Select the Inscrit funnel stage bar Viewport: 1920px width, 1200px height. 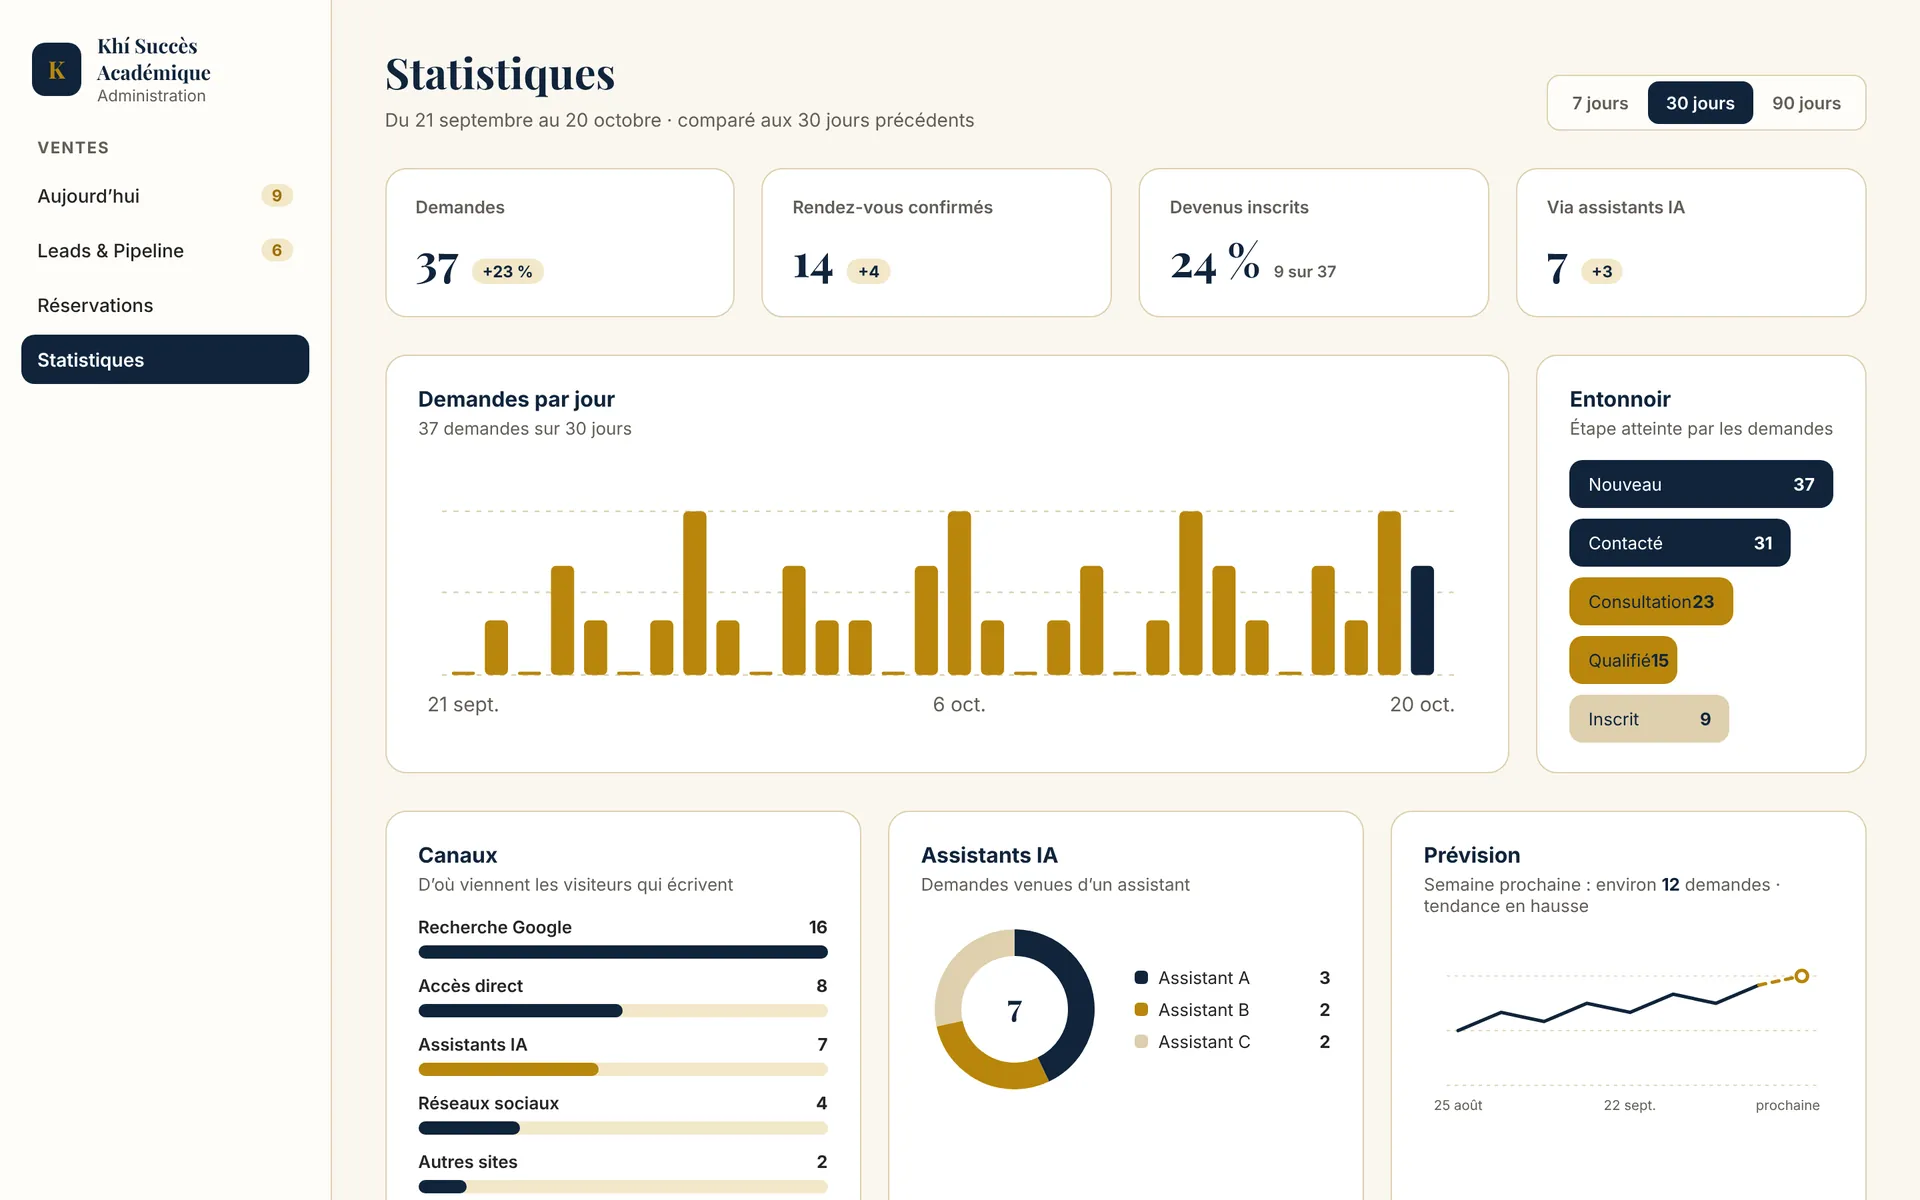point(1649,719)
